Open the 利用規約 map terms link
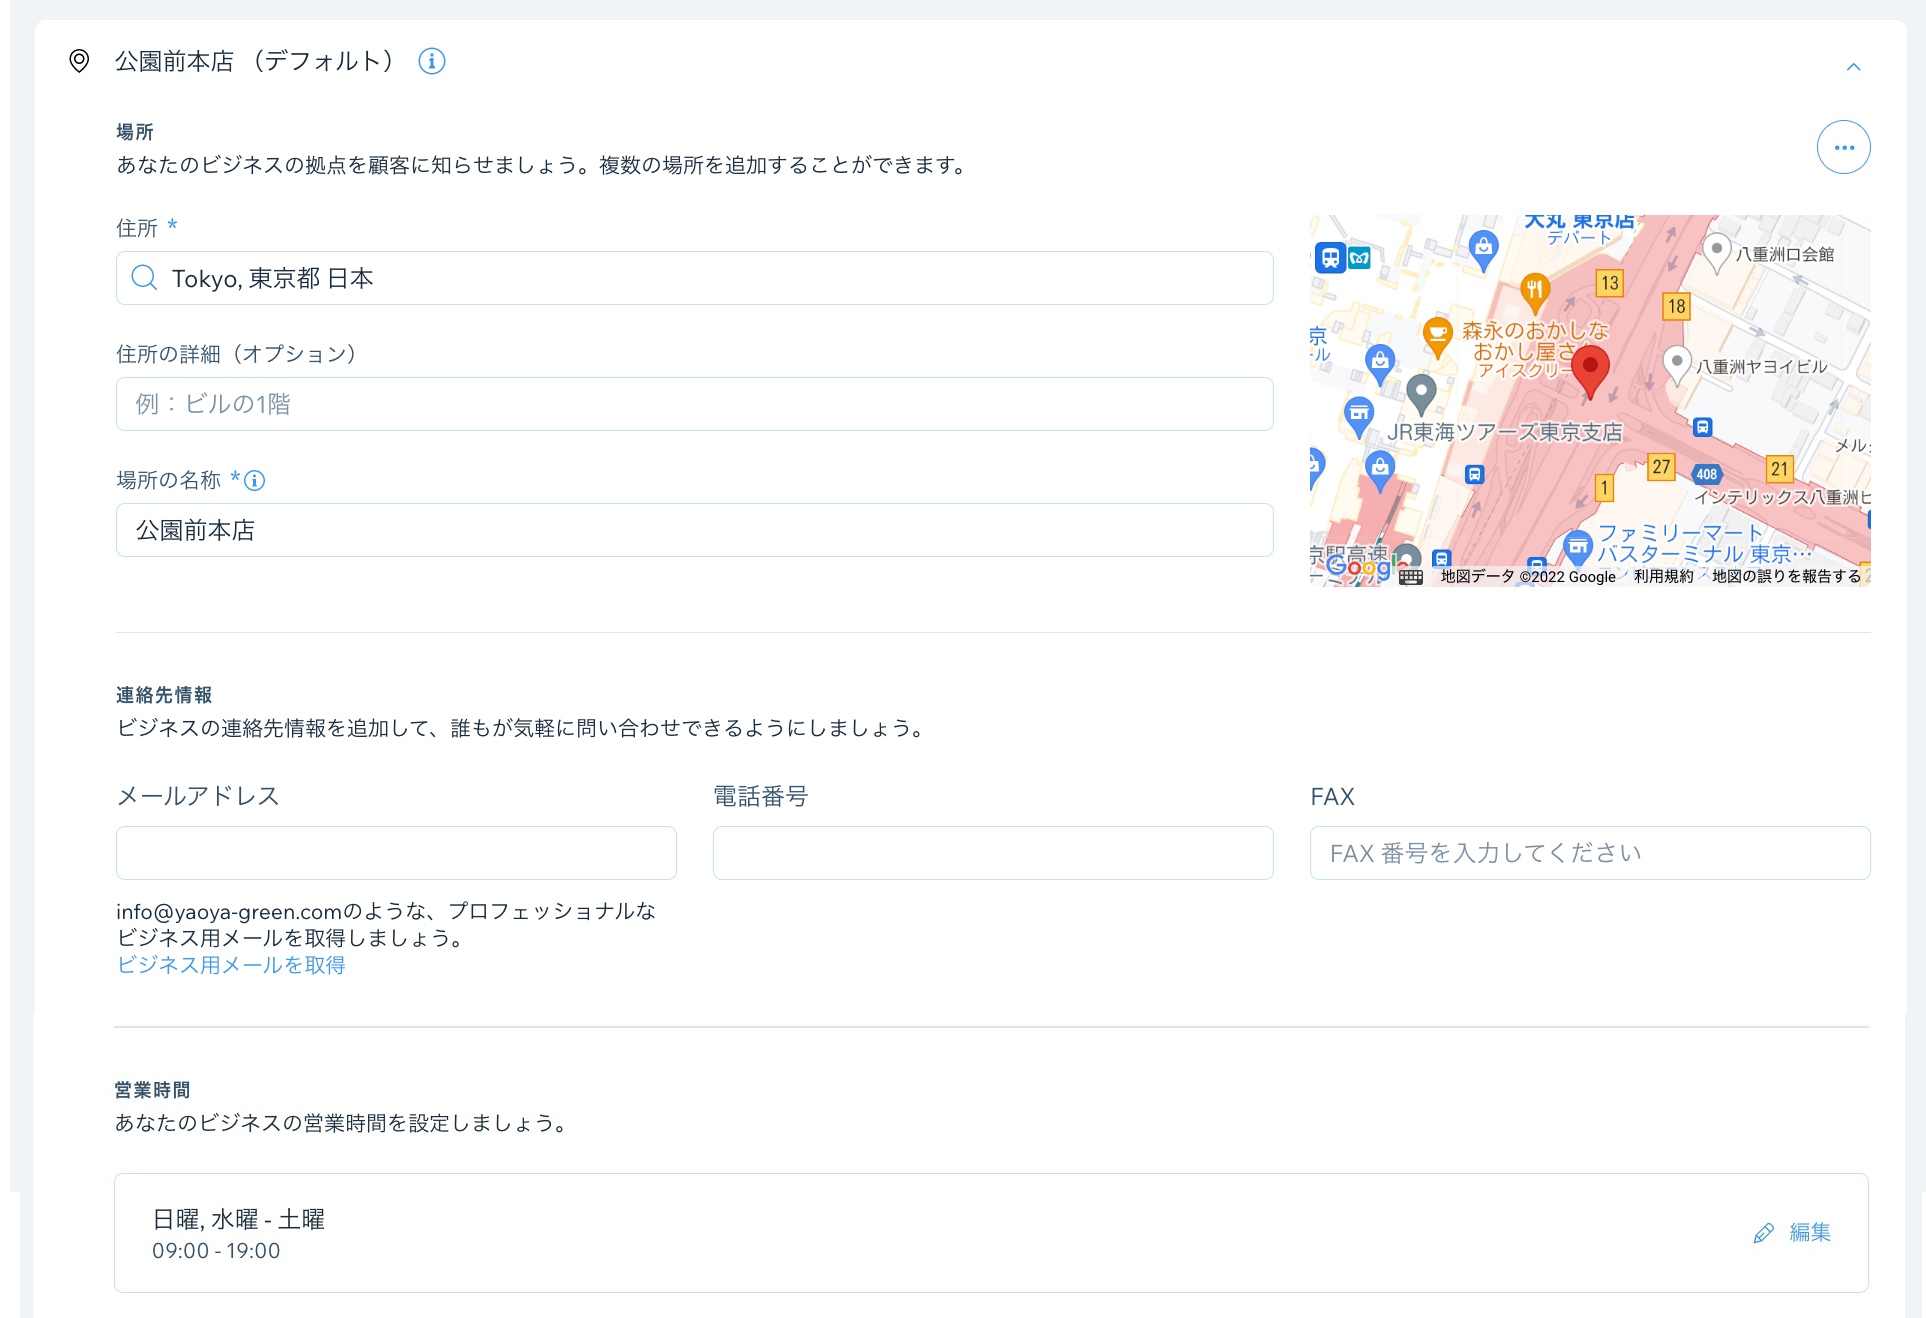 click(x=1664, y=577)
